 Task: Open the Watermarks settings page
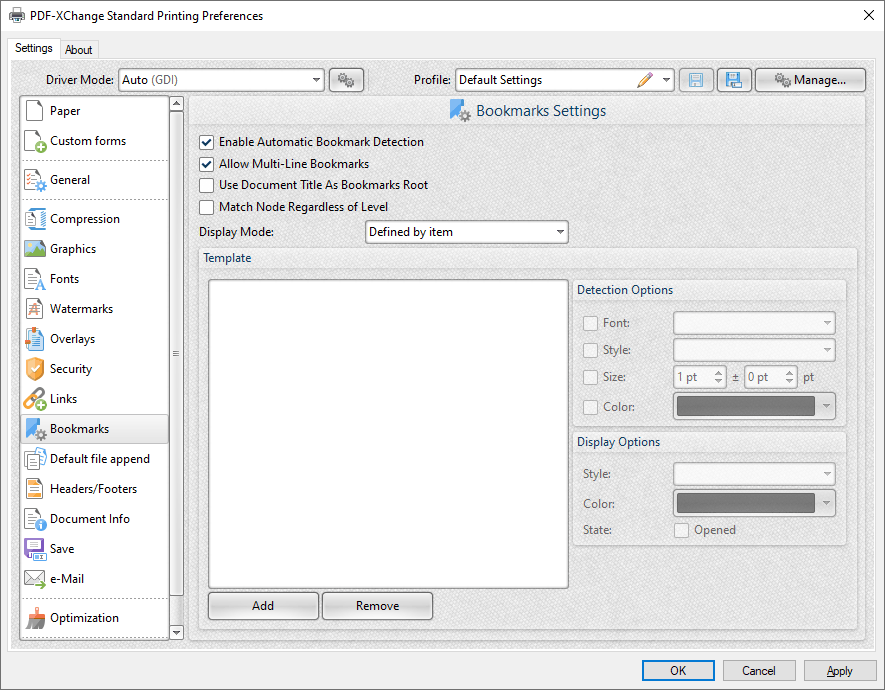(33, 309)
